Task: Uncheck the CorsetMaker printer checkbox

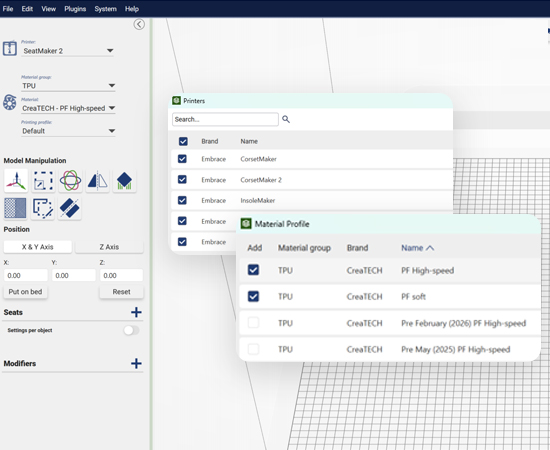Action: click(x=182, y=159)
